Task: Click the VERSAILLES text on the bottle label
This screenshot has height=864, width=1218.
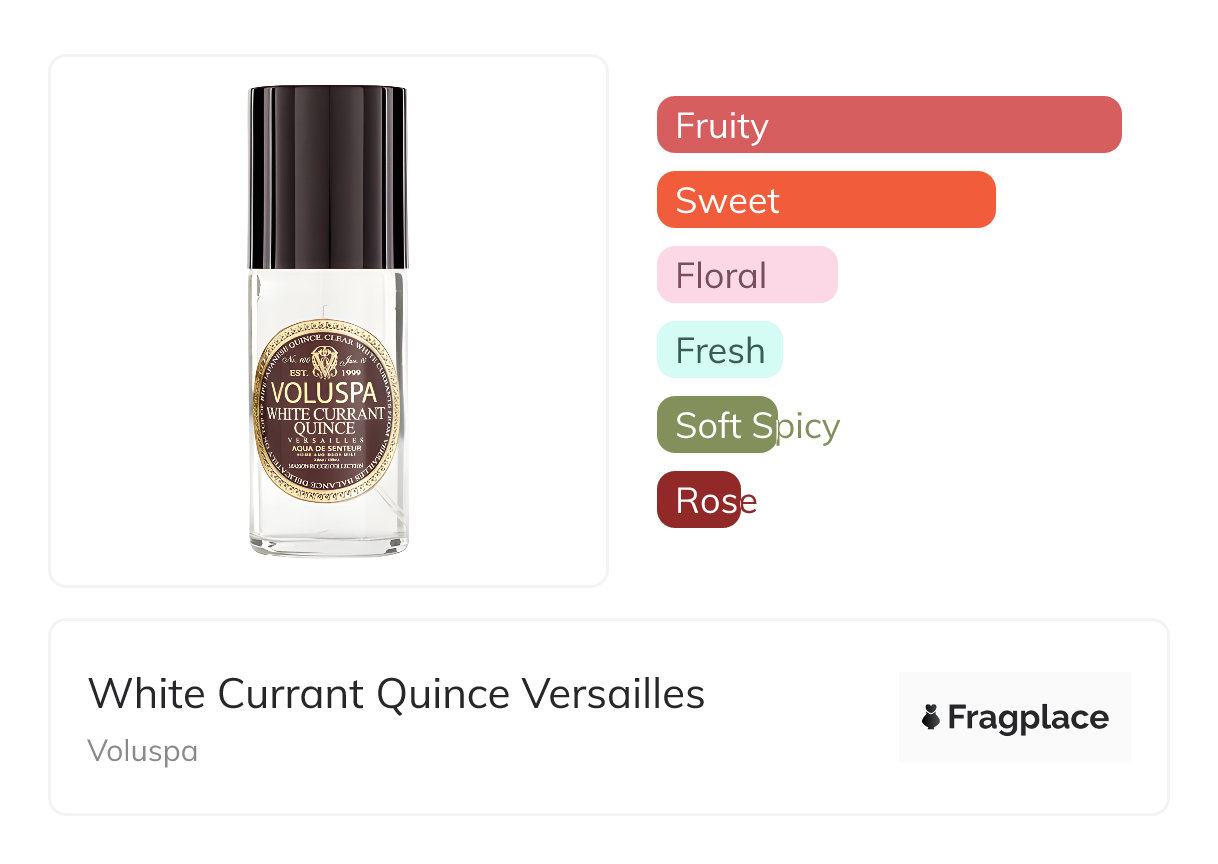Action: tap(325, 440)
